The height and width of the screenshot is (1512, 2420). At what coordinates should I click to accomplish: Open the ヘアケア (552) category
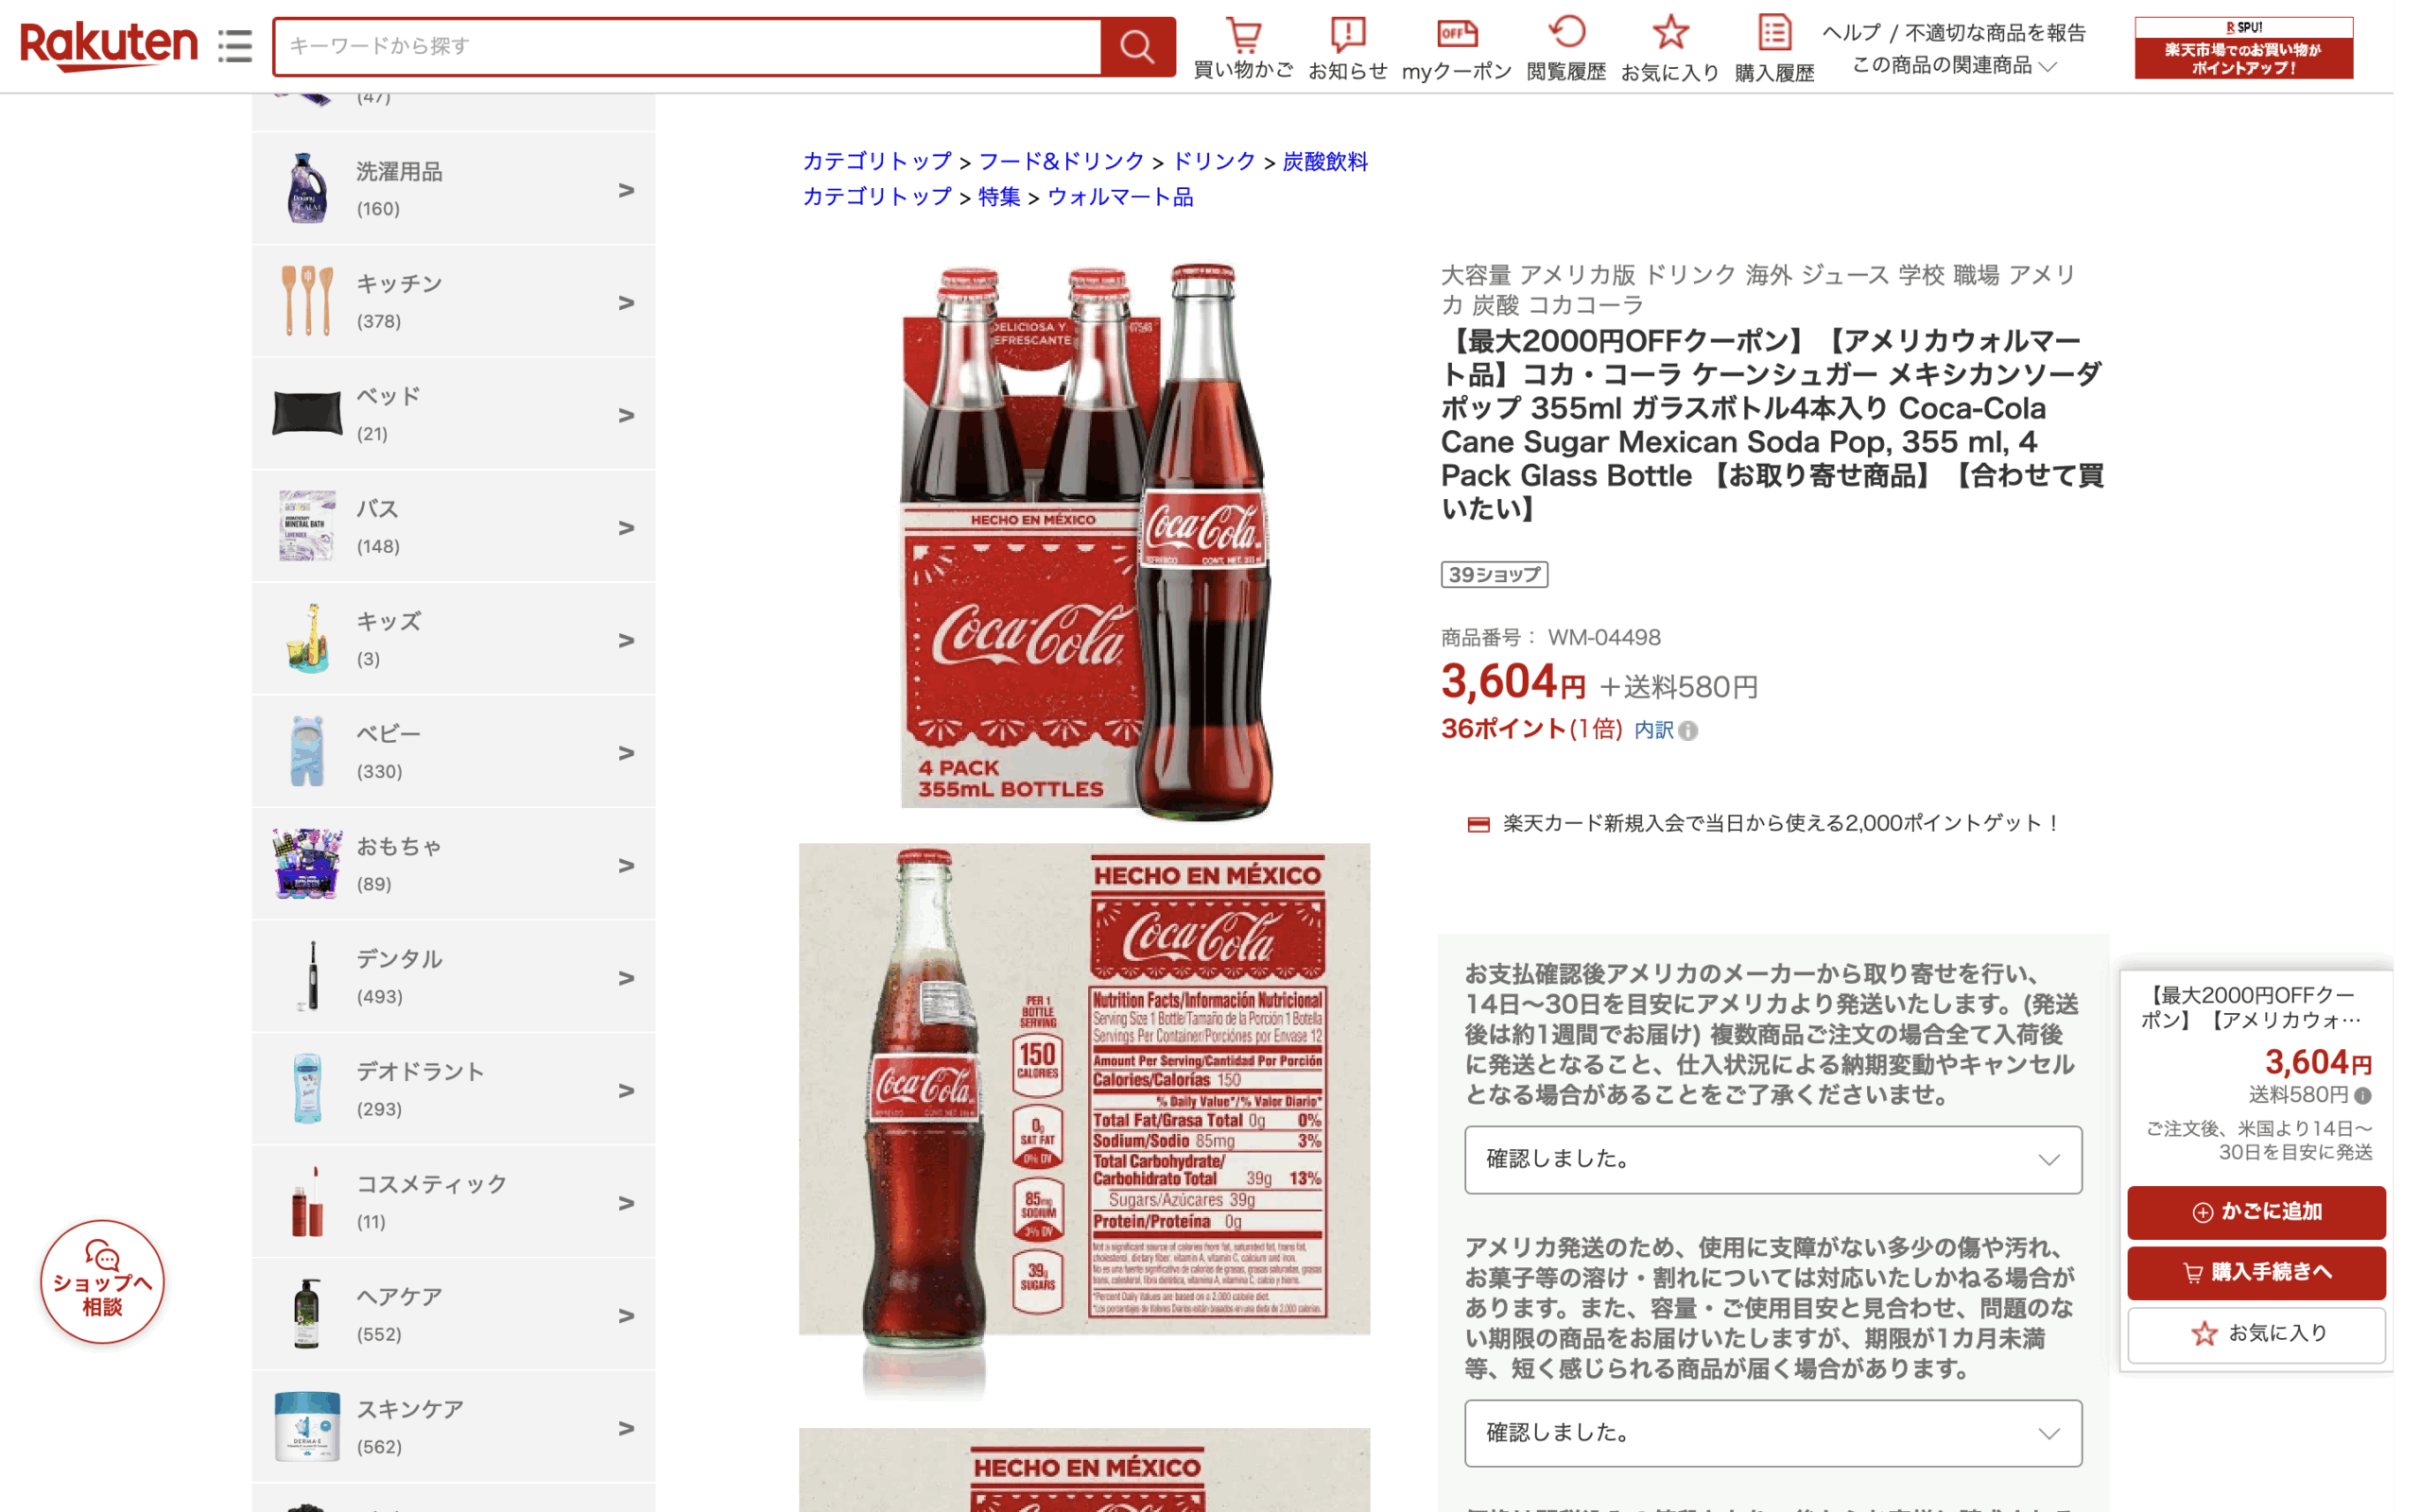454,1314
